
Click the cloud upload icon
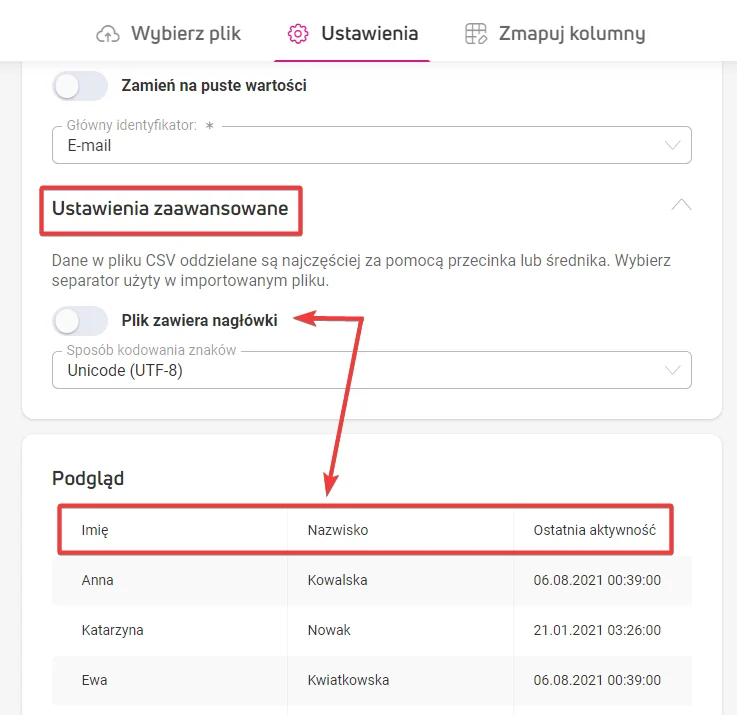click(107, 34)
